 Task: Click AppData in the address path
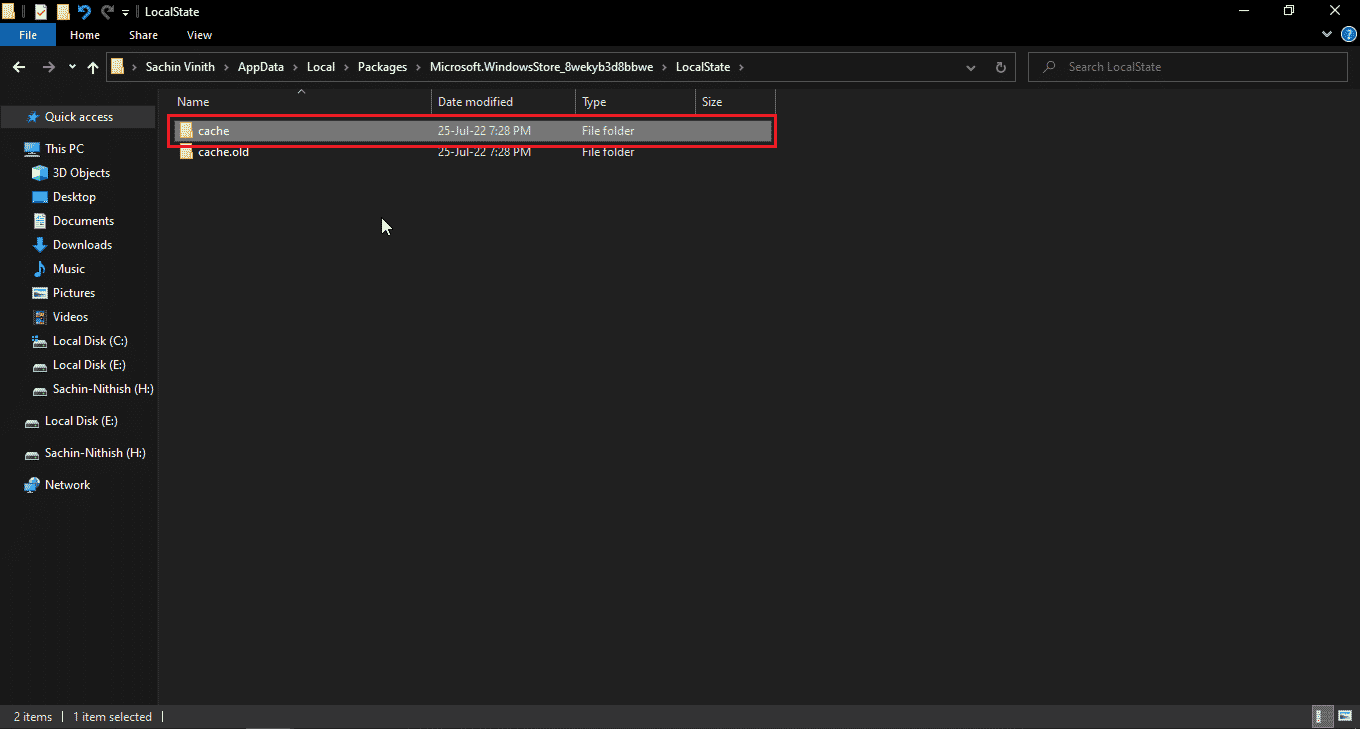(261, 67)
